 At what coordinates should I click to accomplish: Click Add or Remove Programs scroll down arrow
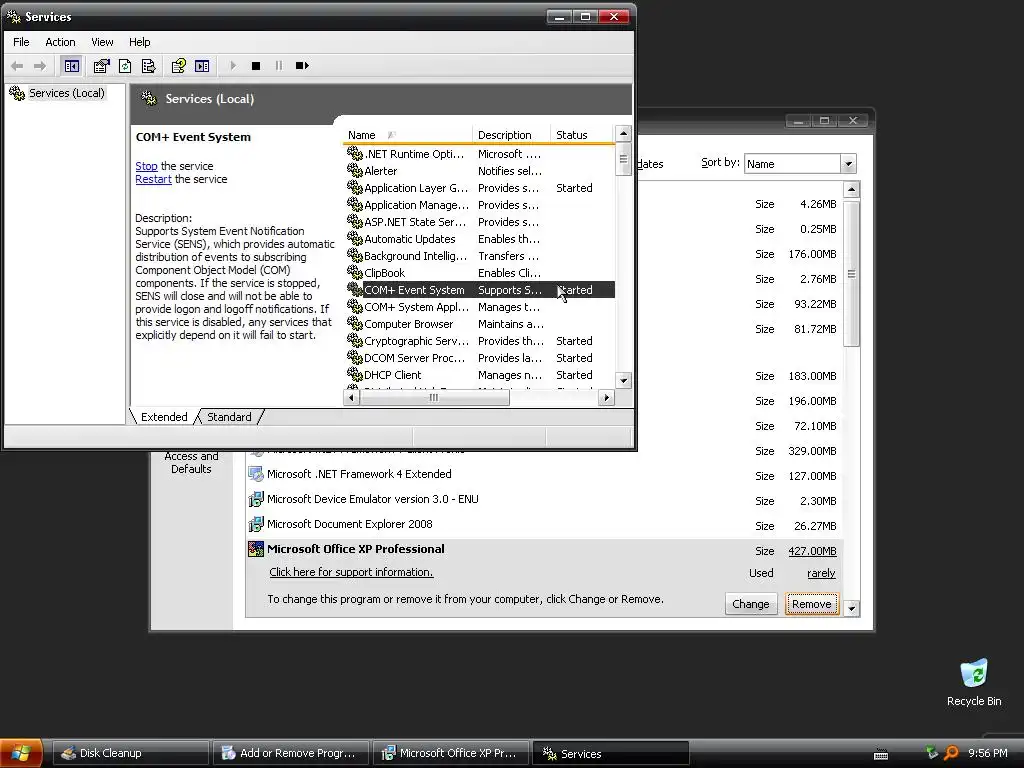point(852,609)
